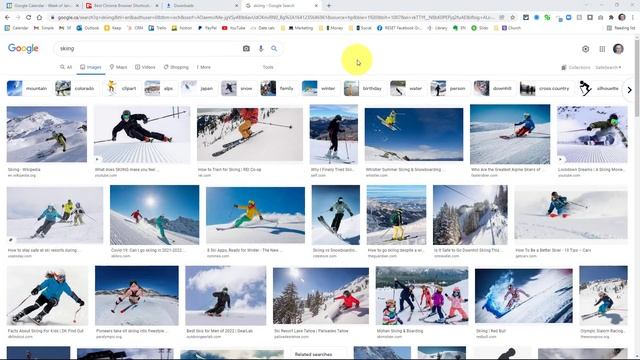Open the new tab plus button
The width and height of the screenshot is (640, 360).
(329, 6)
